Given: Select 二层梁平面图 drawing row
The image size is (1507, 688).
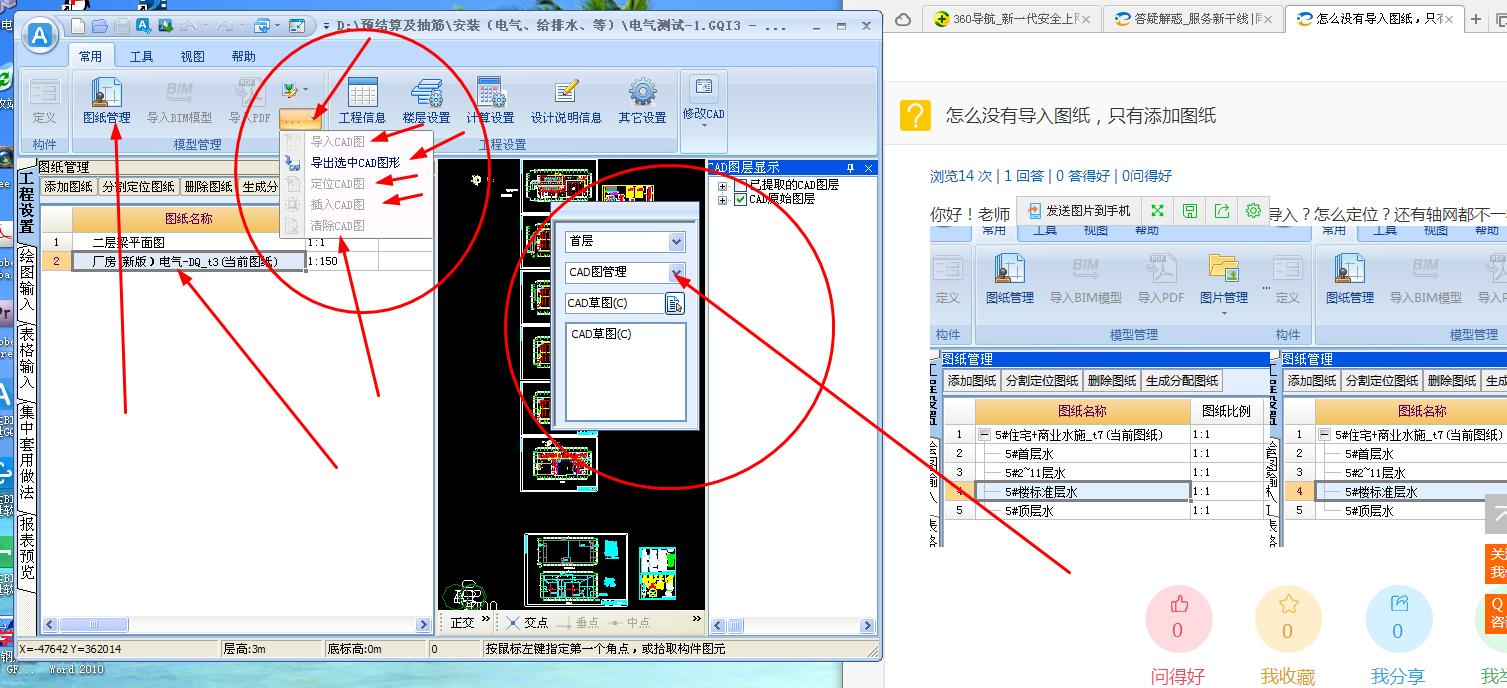Looking at the screenshot, I should point(189,242).
